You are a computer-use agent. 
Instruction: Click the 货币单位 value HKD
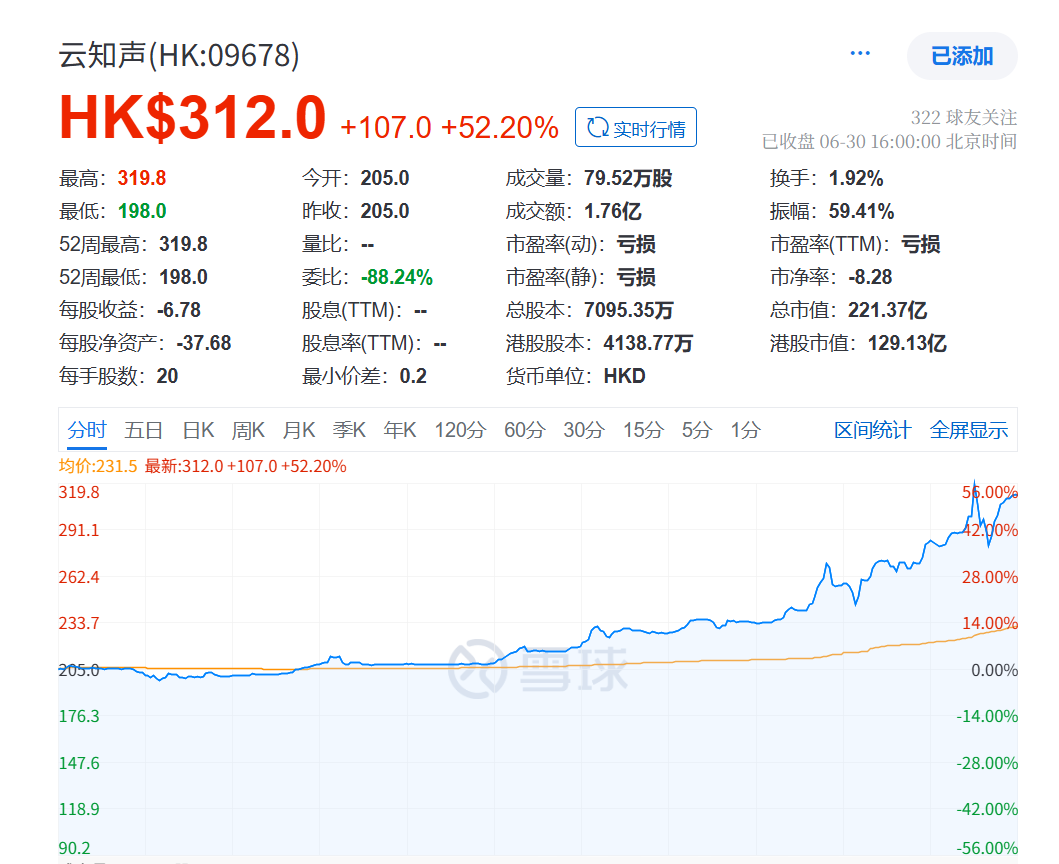point(625,376)
